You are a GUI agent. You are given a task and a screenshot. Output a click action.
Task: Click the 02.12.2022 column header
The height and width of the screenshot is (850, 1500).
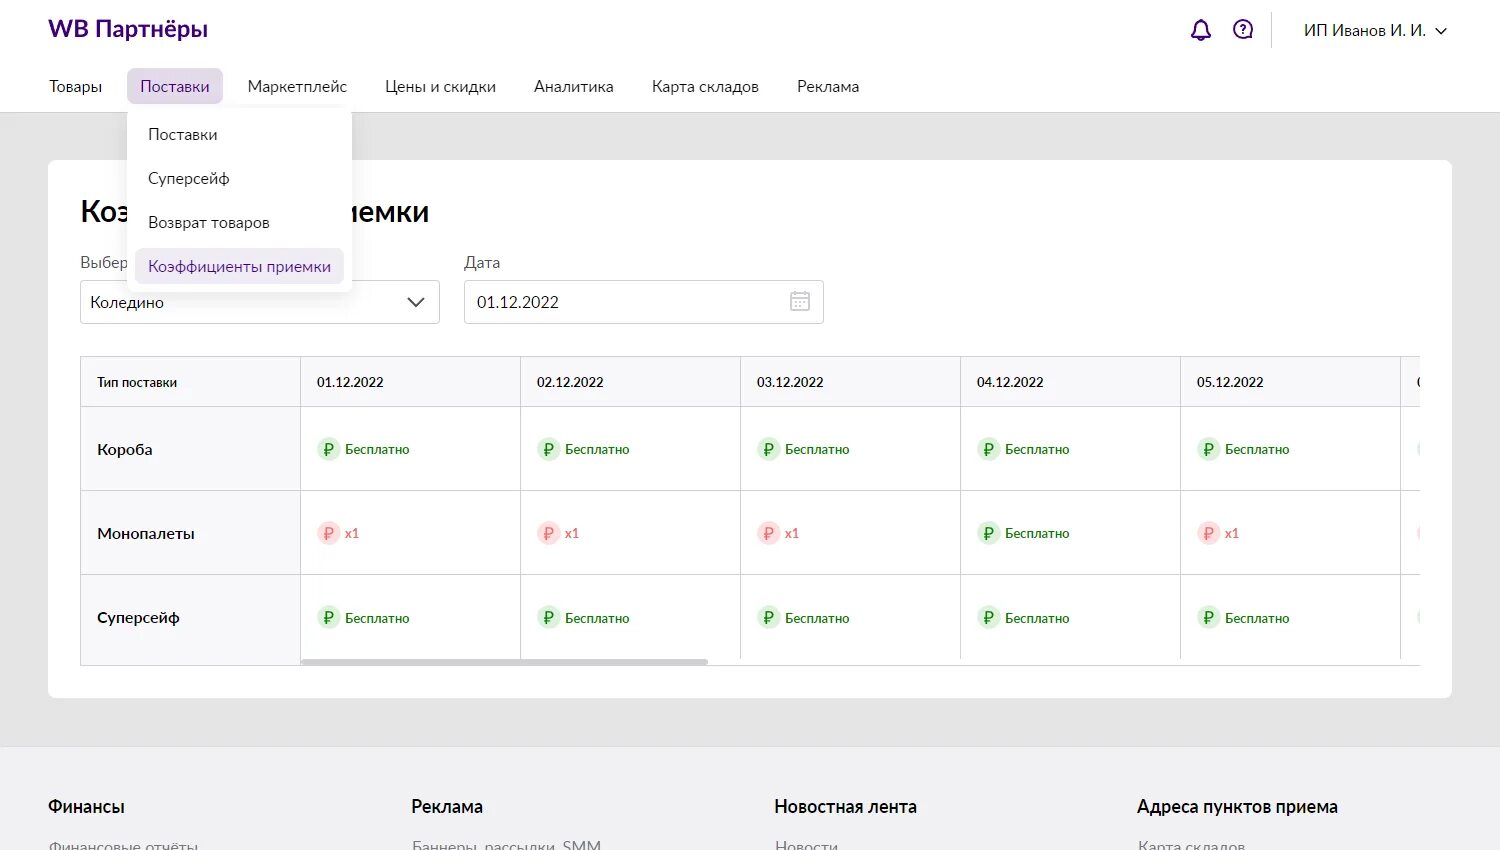[x=630, y=382]
